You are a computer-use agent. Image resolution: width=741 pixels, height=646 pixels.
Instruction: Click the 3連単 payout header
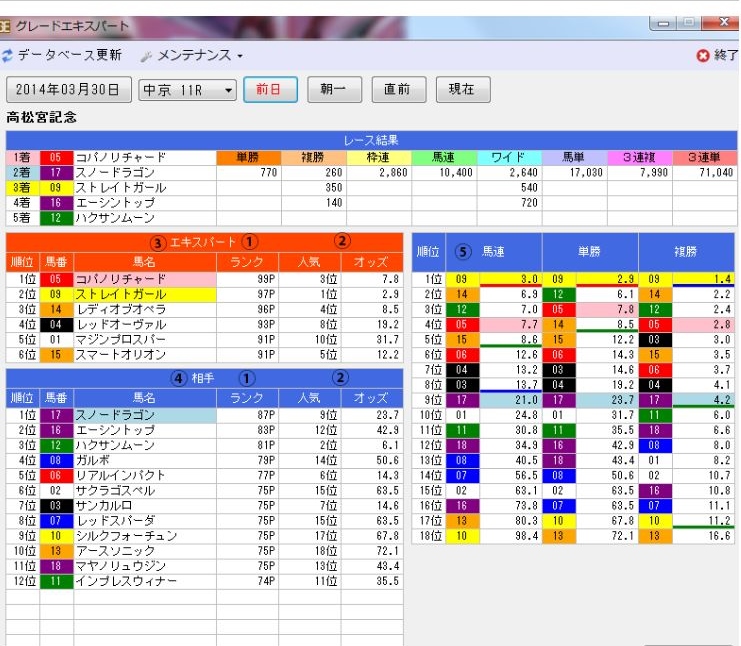coord(705,157)
